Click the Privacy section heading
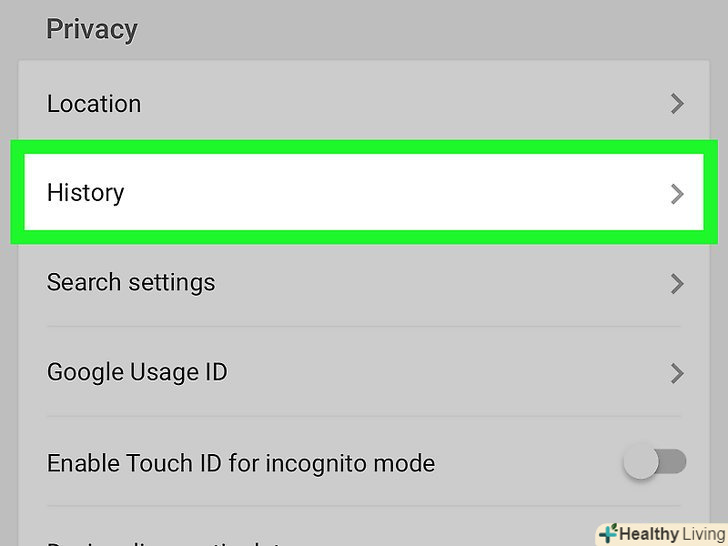Screen dimensions: 728x546 [x=91, y=29]
